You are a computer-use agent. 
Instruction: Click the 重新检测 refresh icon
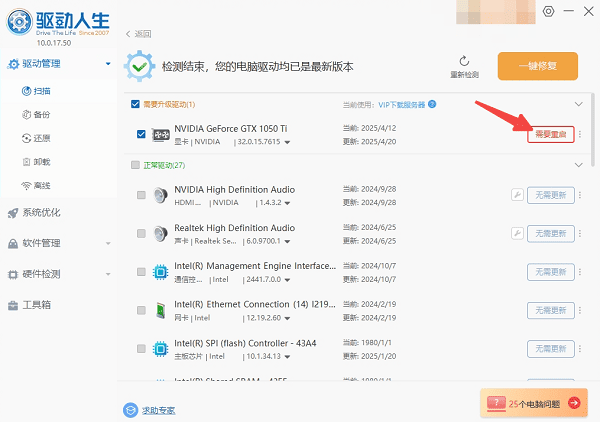[x=464, y=61]
